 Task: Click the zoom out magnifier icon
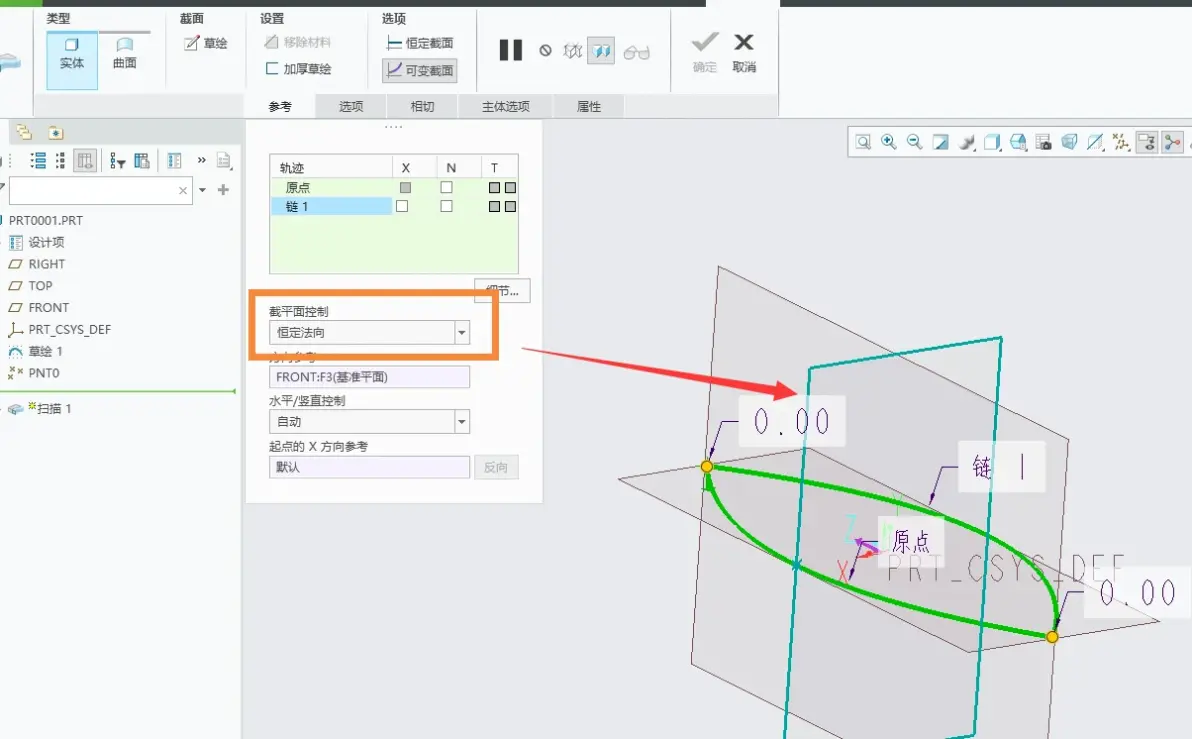coord(915,142)
